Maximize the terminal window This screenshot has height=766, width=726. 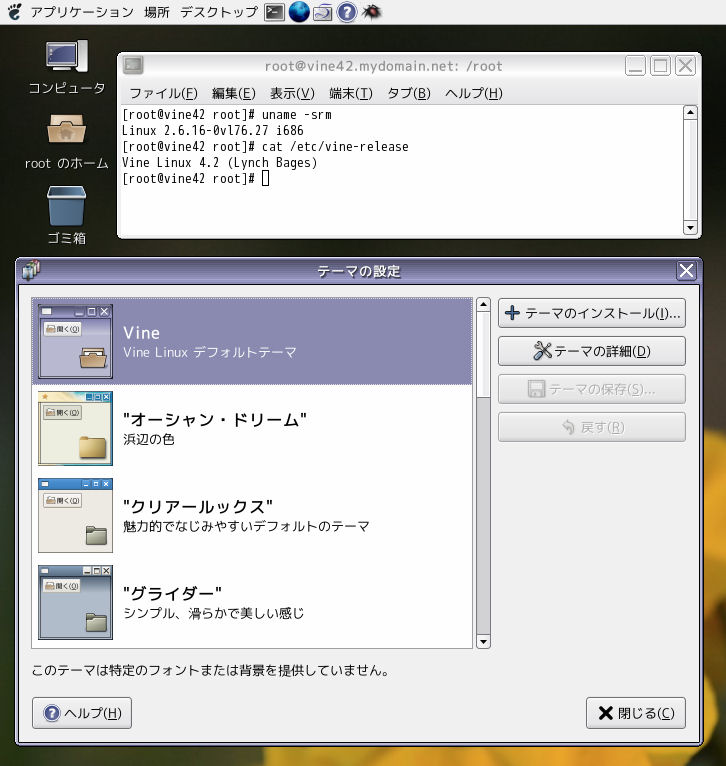point(661,65)
